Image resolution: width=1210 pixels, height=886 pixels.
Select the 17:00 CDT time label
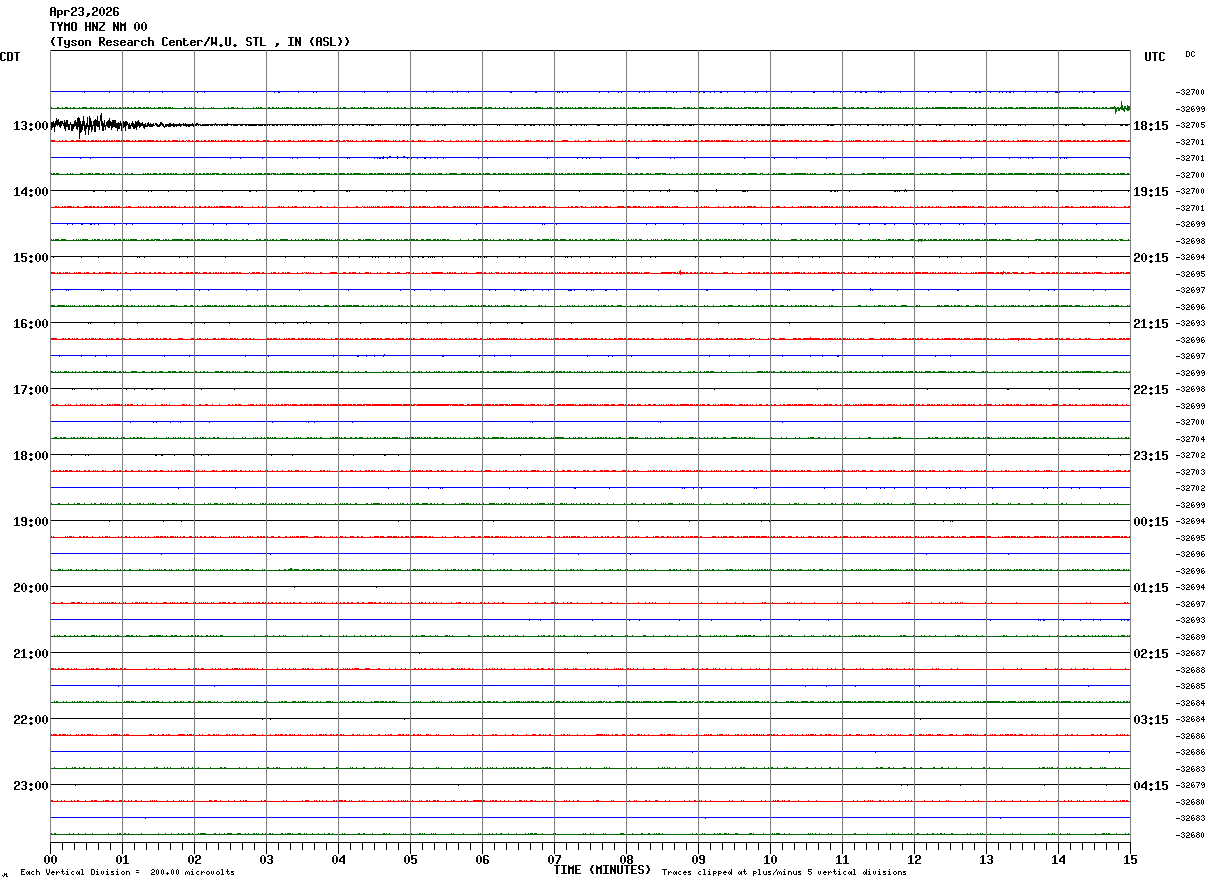coord(31,390)
